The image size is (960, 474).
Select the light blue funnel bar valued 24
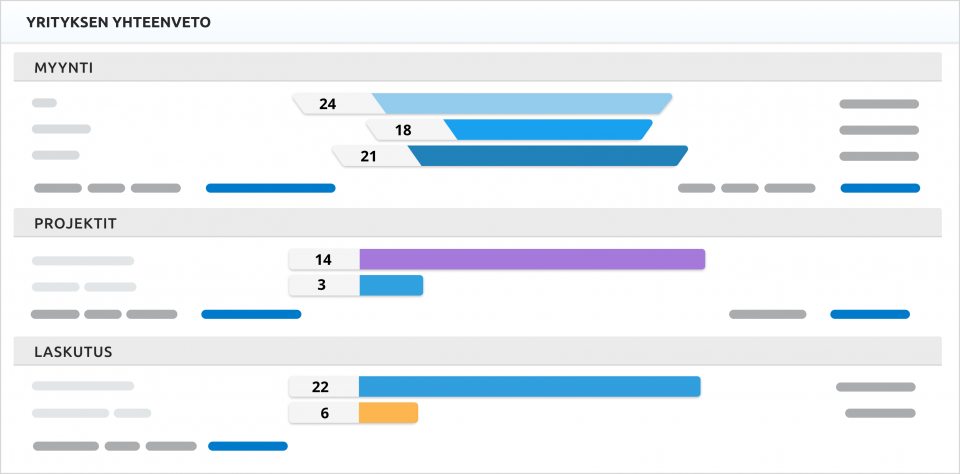tap(522, 103)
